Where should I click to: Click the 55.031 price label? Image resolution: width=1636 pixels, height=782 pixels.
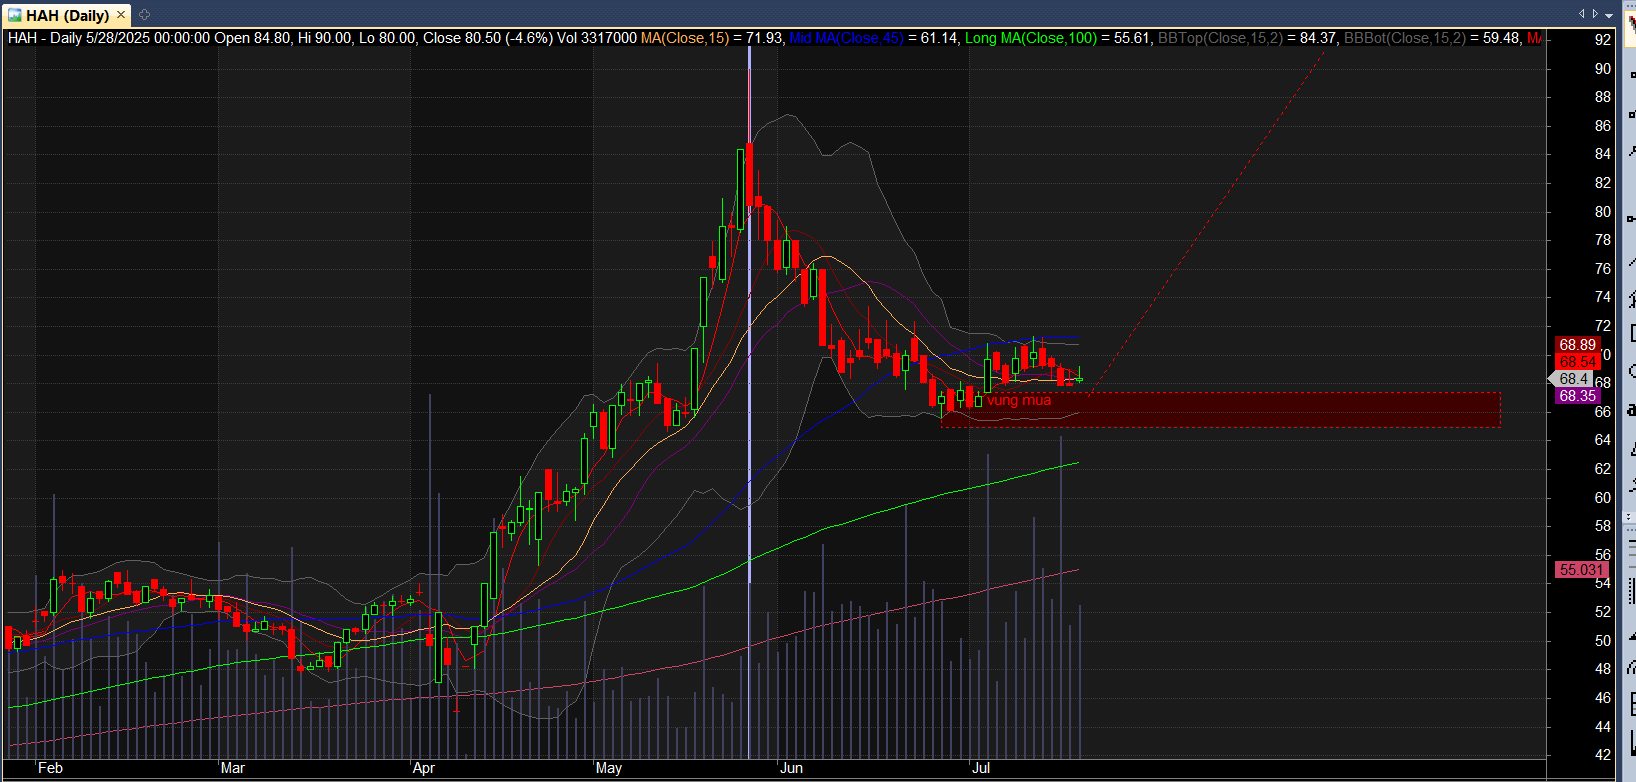click(1580, 570)
